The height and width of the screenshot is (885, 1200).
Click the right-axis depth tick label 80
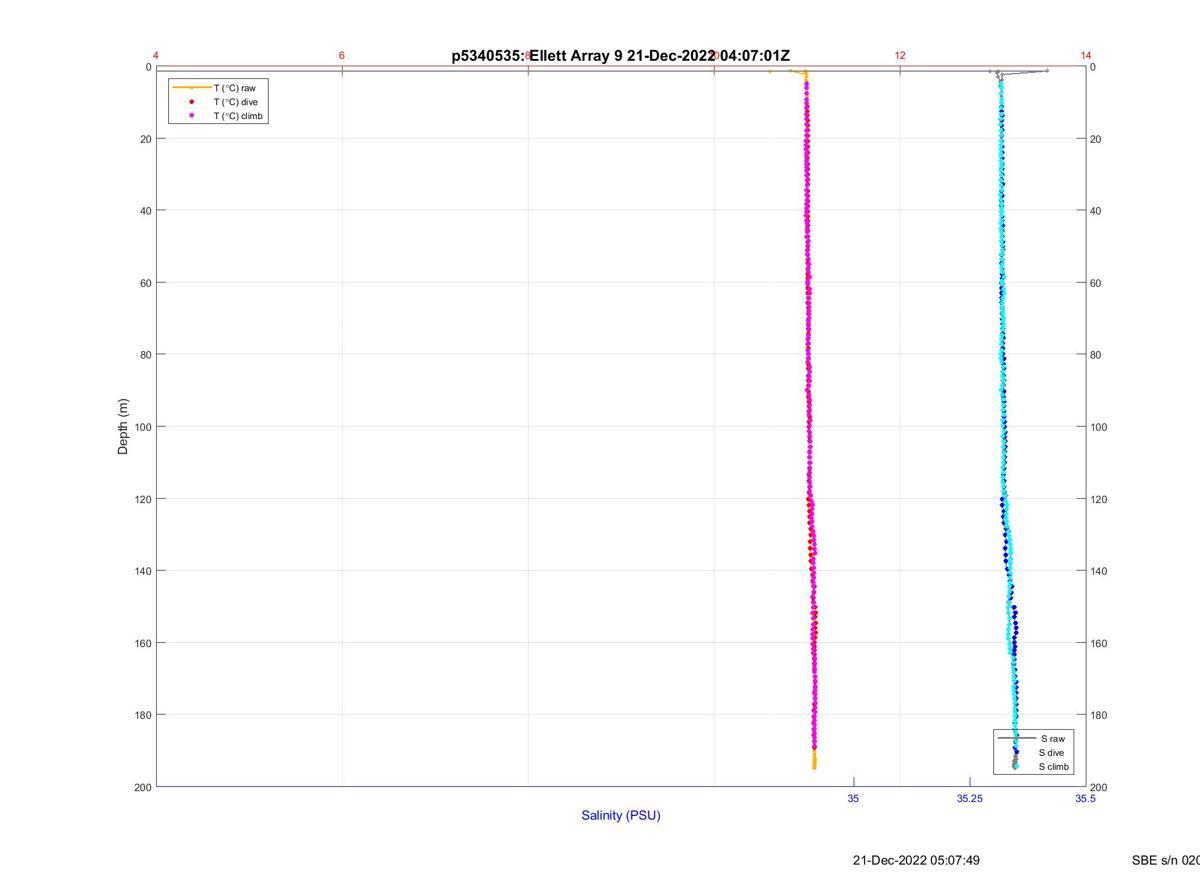pyautogui.click(x=1096, y=355)
